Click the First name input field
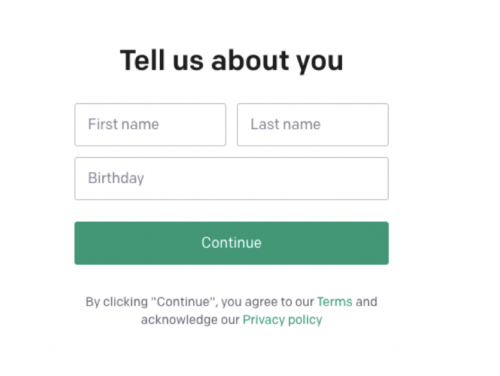The height and width of the screenshot is (376, 500). point(150,125)
